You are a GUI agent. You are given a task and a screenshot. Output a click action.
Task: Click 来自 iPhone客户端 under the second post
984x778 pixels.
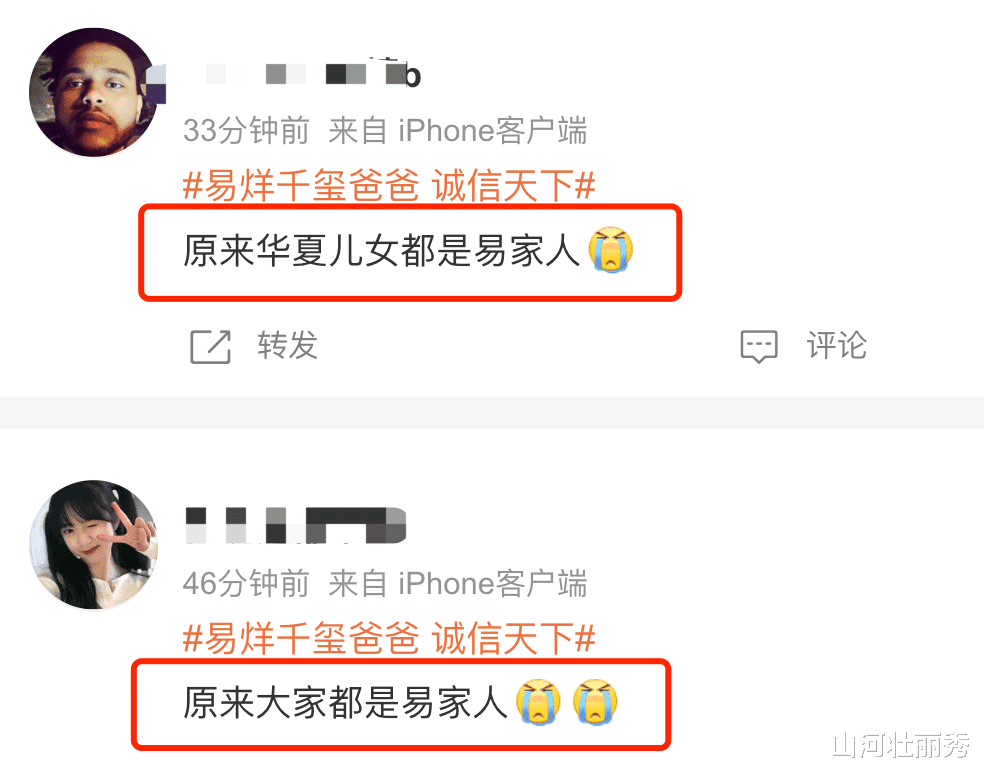[x=458, y=583]
